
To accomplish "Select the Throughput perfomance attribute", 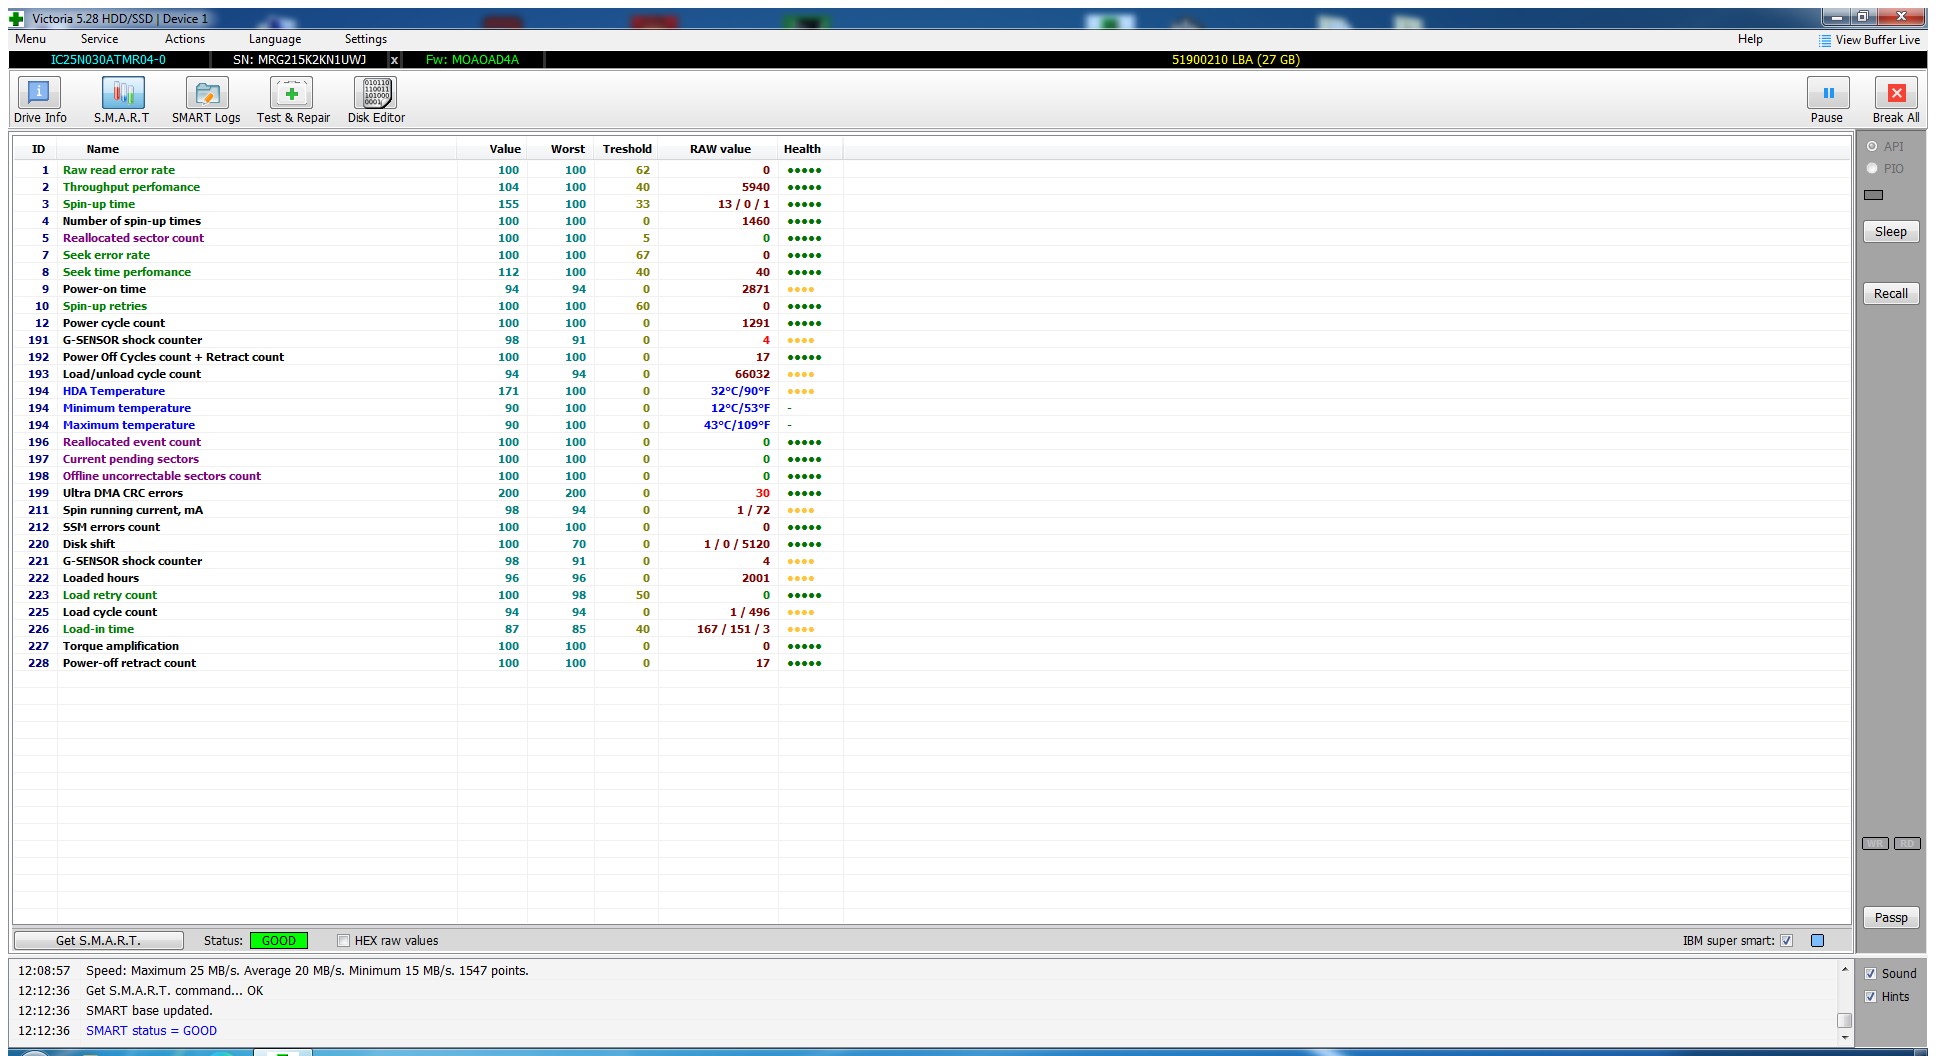I will (428, 187).
